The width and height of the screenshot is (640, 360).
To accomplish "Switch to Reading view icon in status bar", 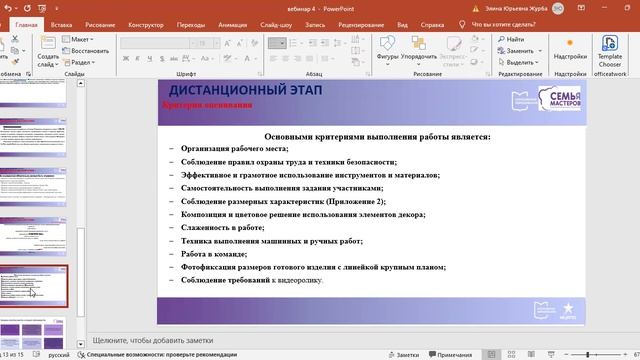I will (531, 354).
